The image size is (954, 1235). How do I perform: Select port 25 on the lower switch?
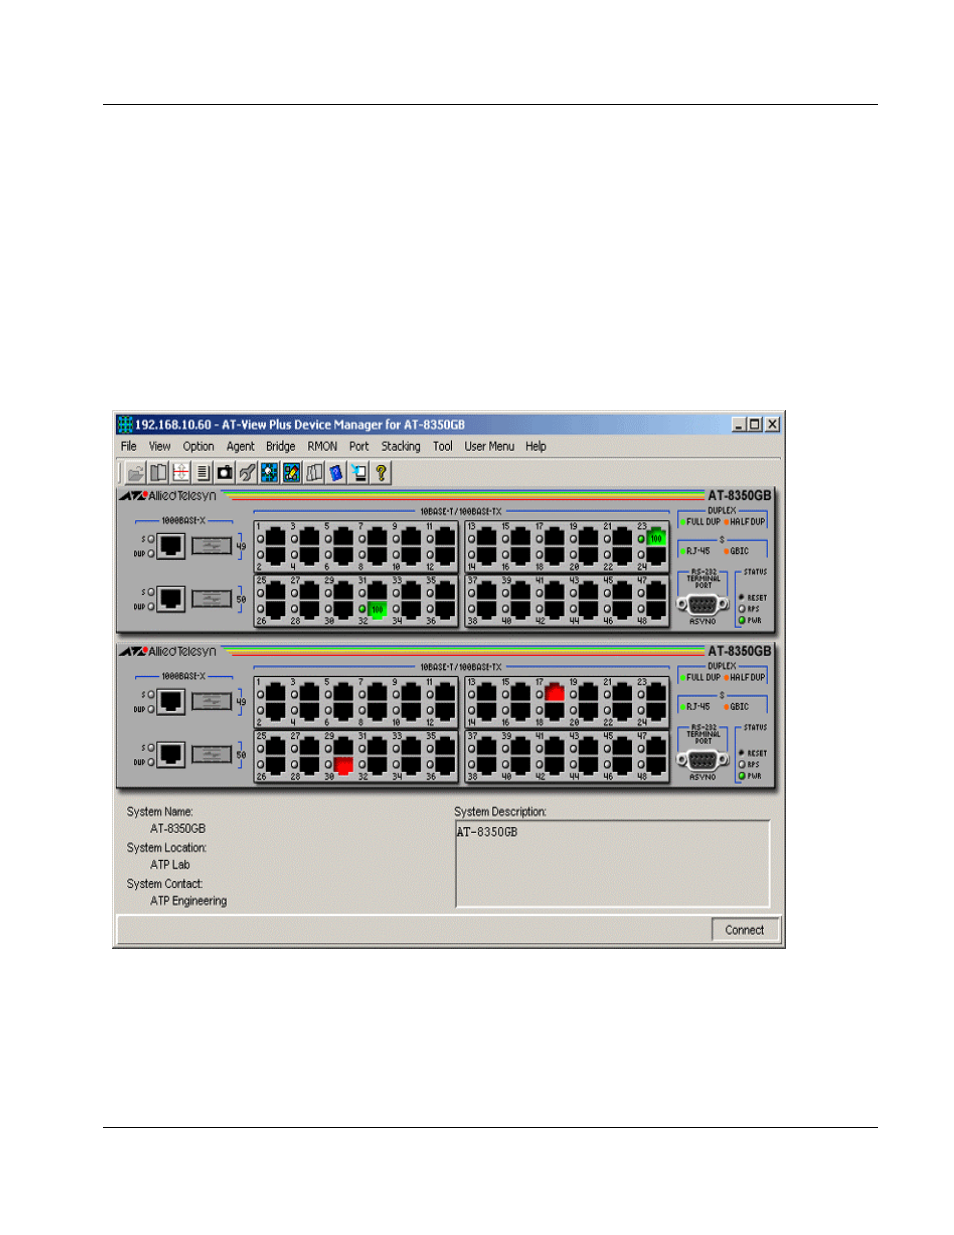pyautogui.click(x=275, y=746)
